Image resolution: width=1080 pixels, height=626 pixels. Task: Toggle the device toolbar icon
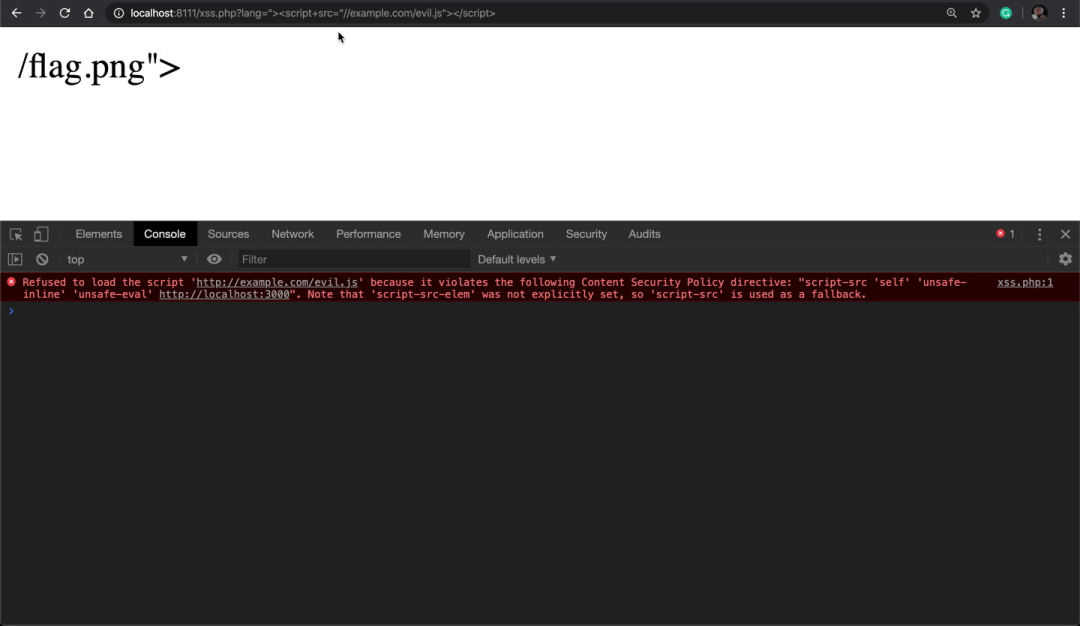click(41, 234)
